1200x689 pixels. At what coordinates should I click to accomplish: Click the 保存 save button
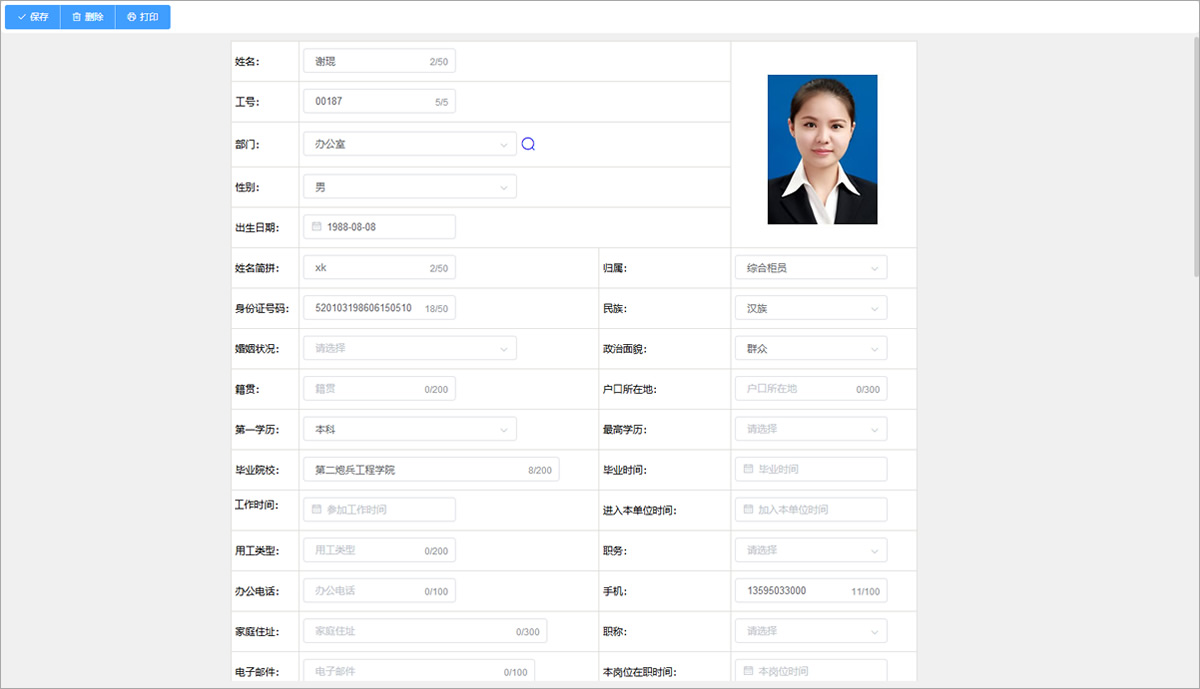point(33,17)
